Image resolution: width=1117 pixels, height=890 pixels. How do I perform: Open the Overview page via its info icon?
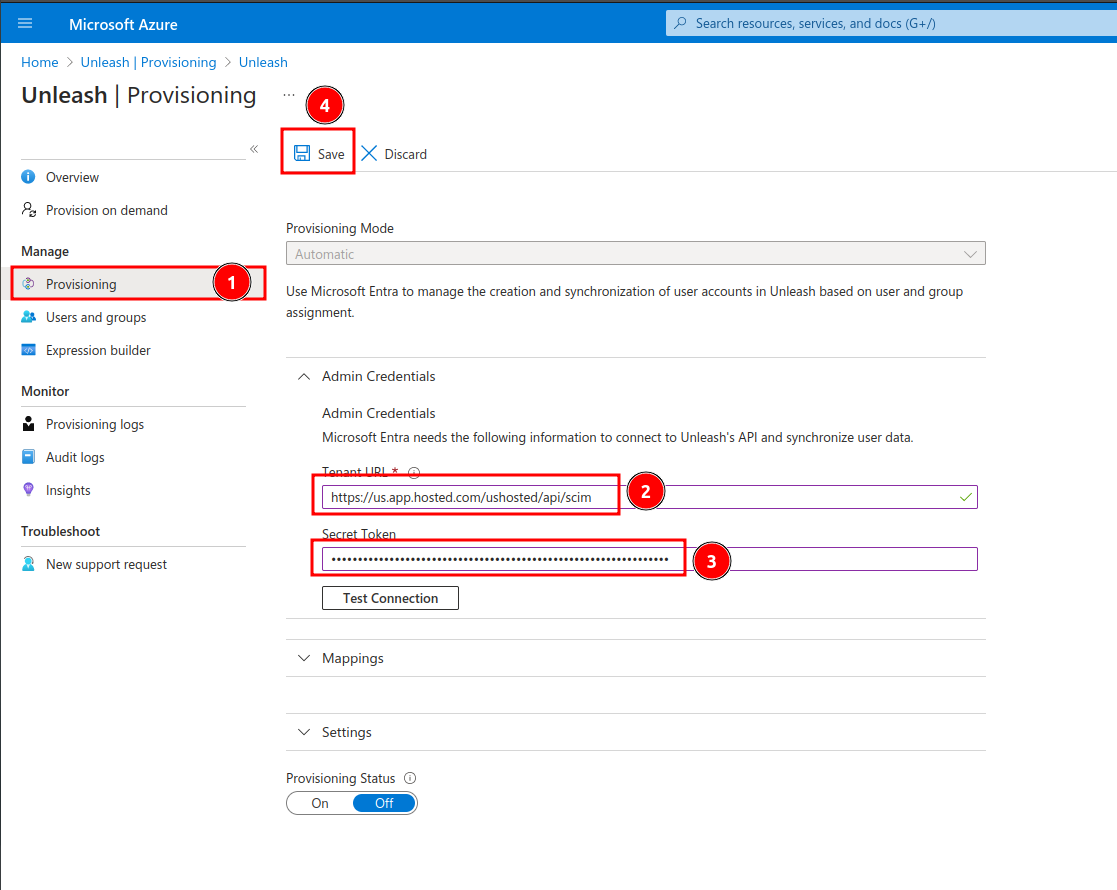pos(26,177)
